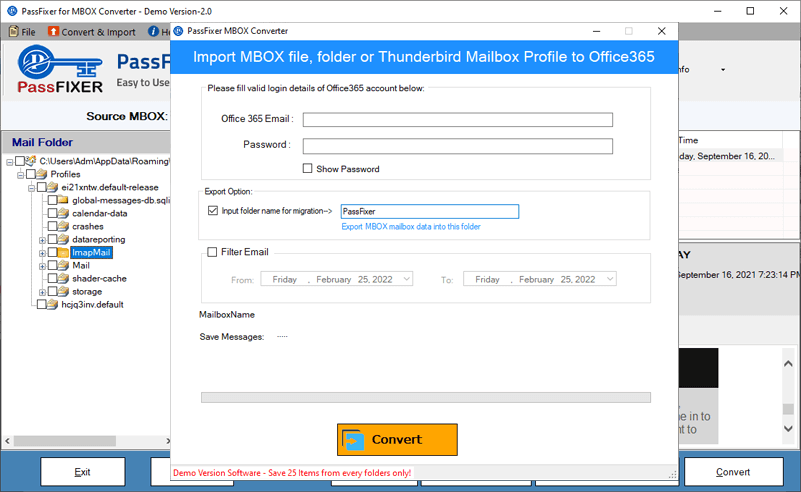Check the Profiles folder checkbox
801x492 pixels.
[31, 174]
